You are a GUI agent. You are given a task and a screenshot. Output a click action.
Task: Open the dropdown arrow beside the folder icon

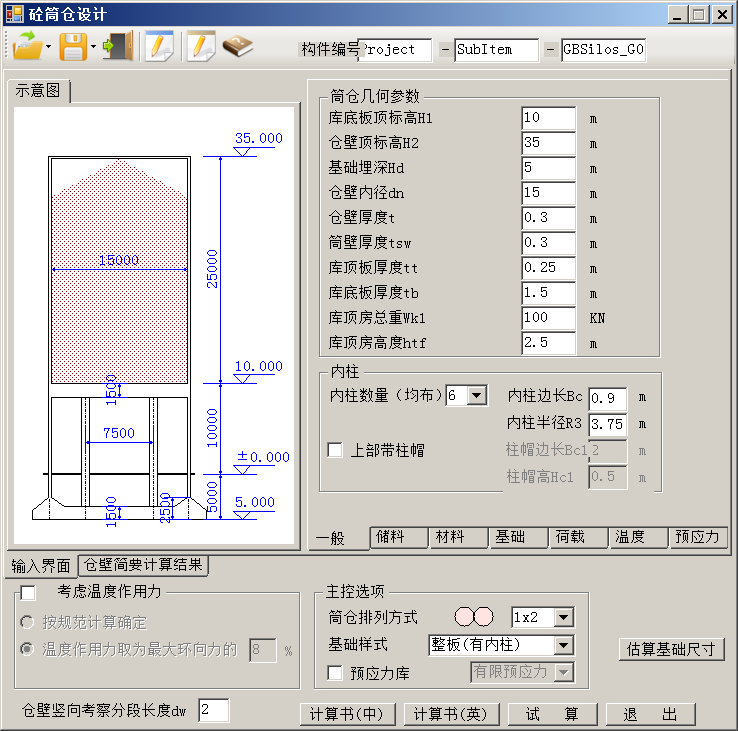click(48, 46)
